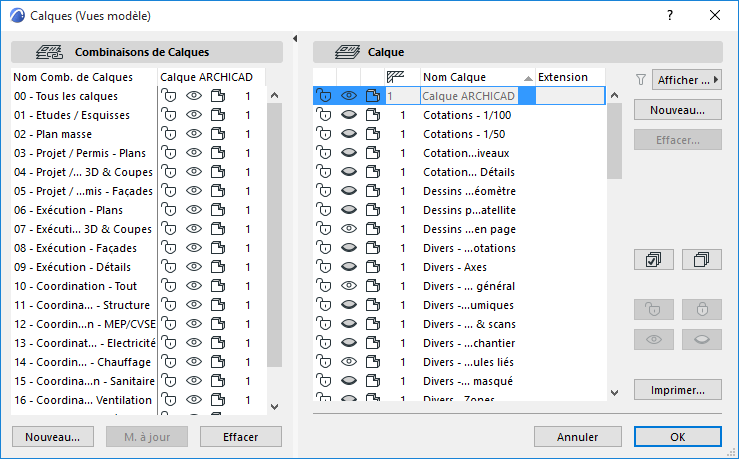Click the Extension column header

pos(570,77)
